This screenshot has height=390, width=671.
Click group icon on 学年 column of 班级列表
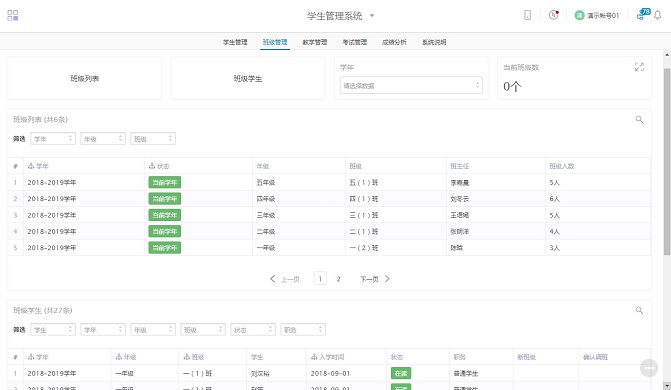31,166
